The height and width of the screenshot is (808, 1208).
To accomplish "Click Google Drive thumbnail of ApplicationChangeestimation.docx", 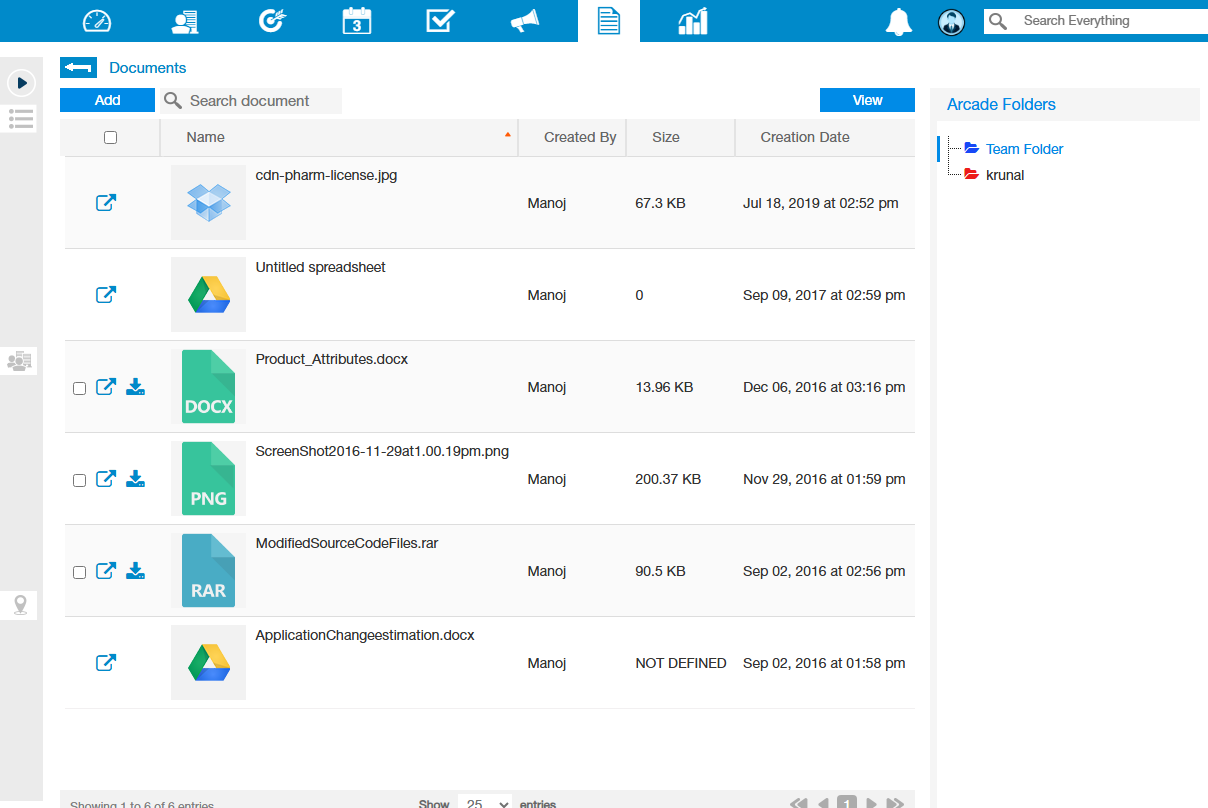I will [208, 663].
